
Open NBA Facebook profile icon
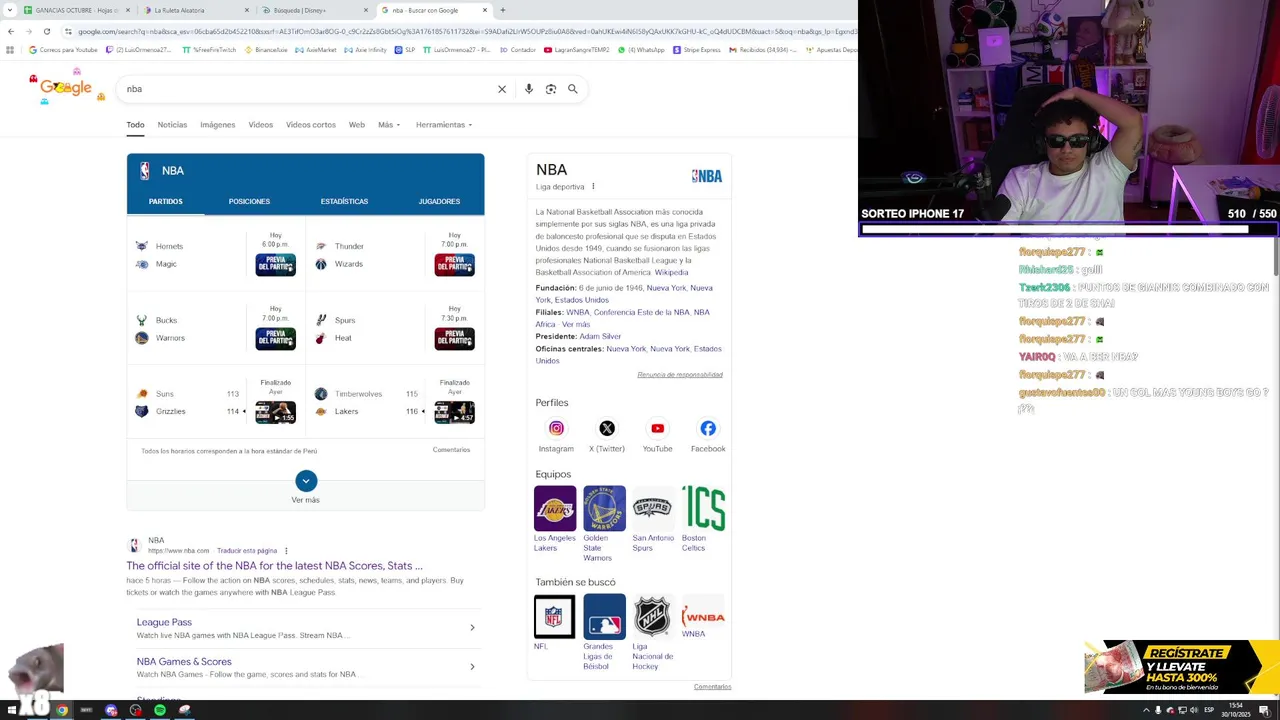(708, 428)
